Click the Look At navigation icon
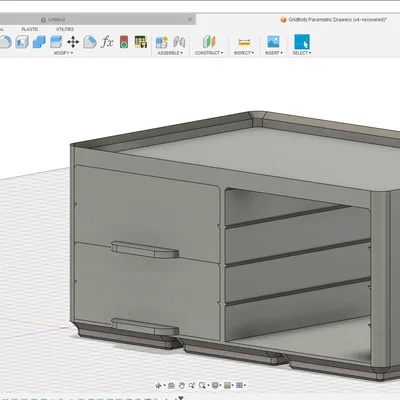Image resolution: width=400 pixels, height=400 pixels. click(171, 386)
